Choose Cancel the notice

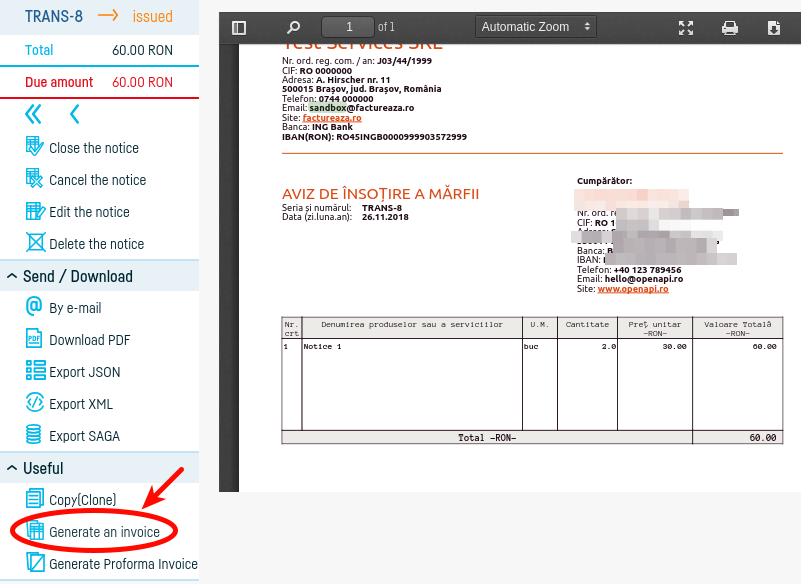tap(97, 180)
